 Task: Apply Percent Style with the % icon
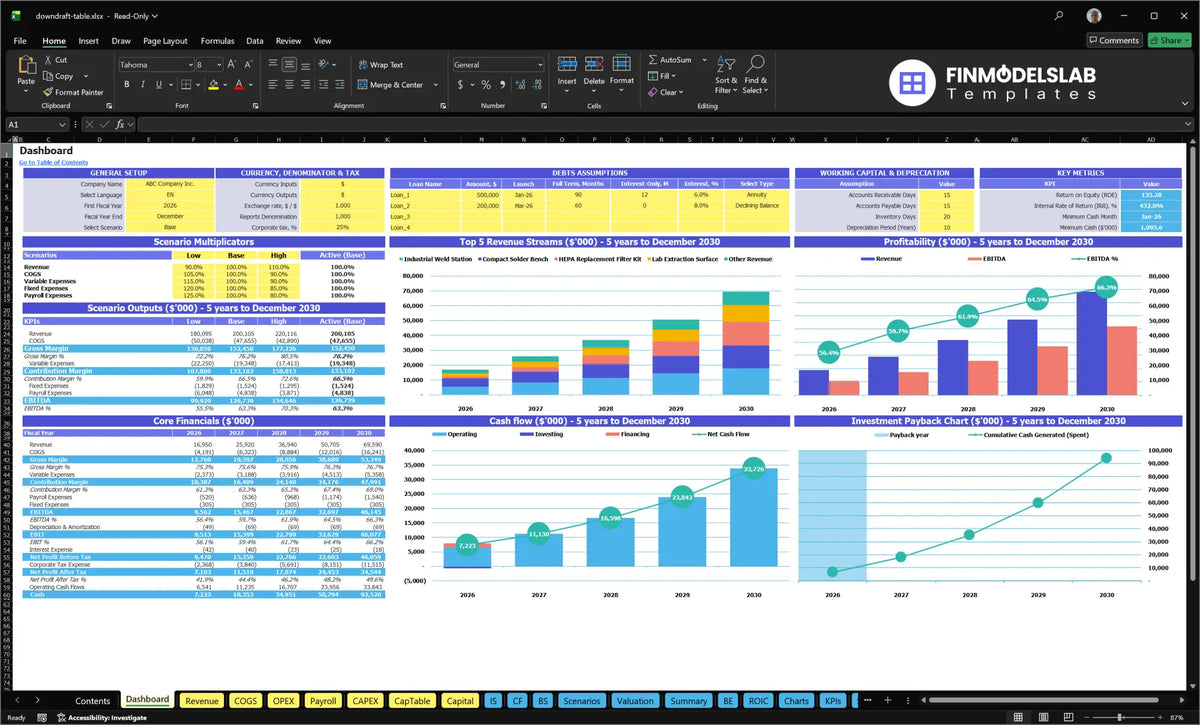(486, 84)
